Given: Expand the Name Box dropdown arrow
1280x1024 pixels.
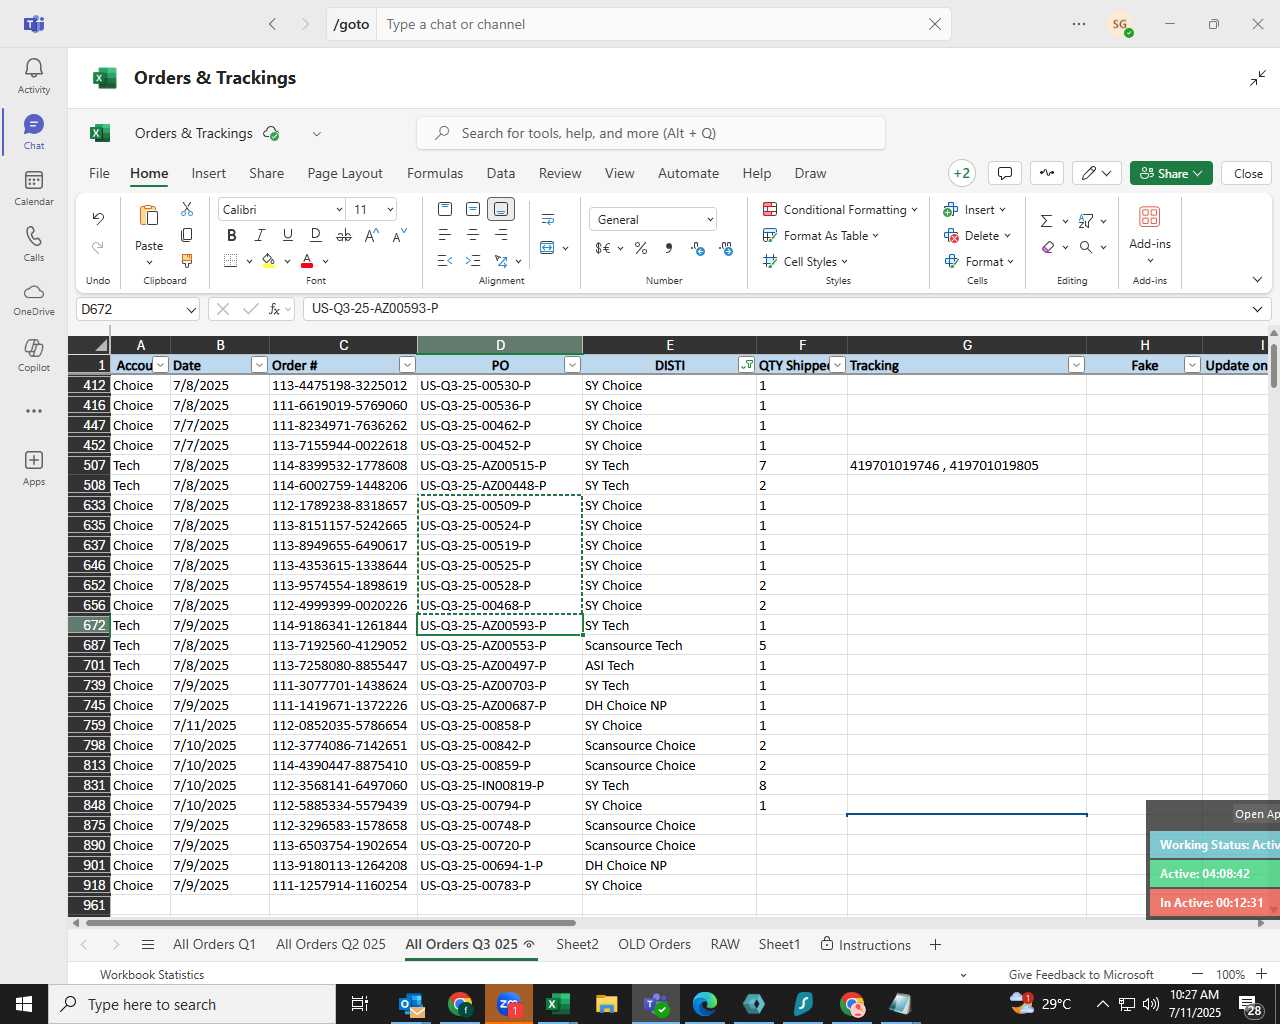Looking at the screenshot, I should tap(191, 309).
